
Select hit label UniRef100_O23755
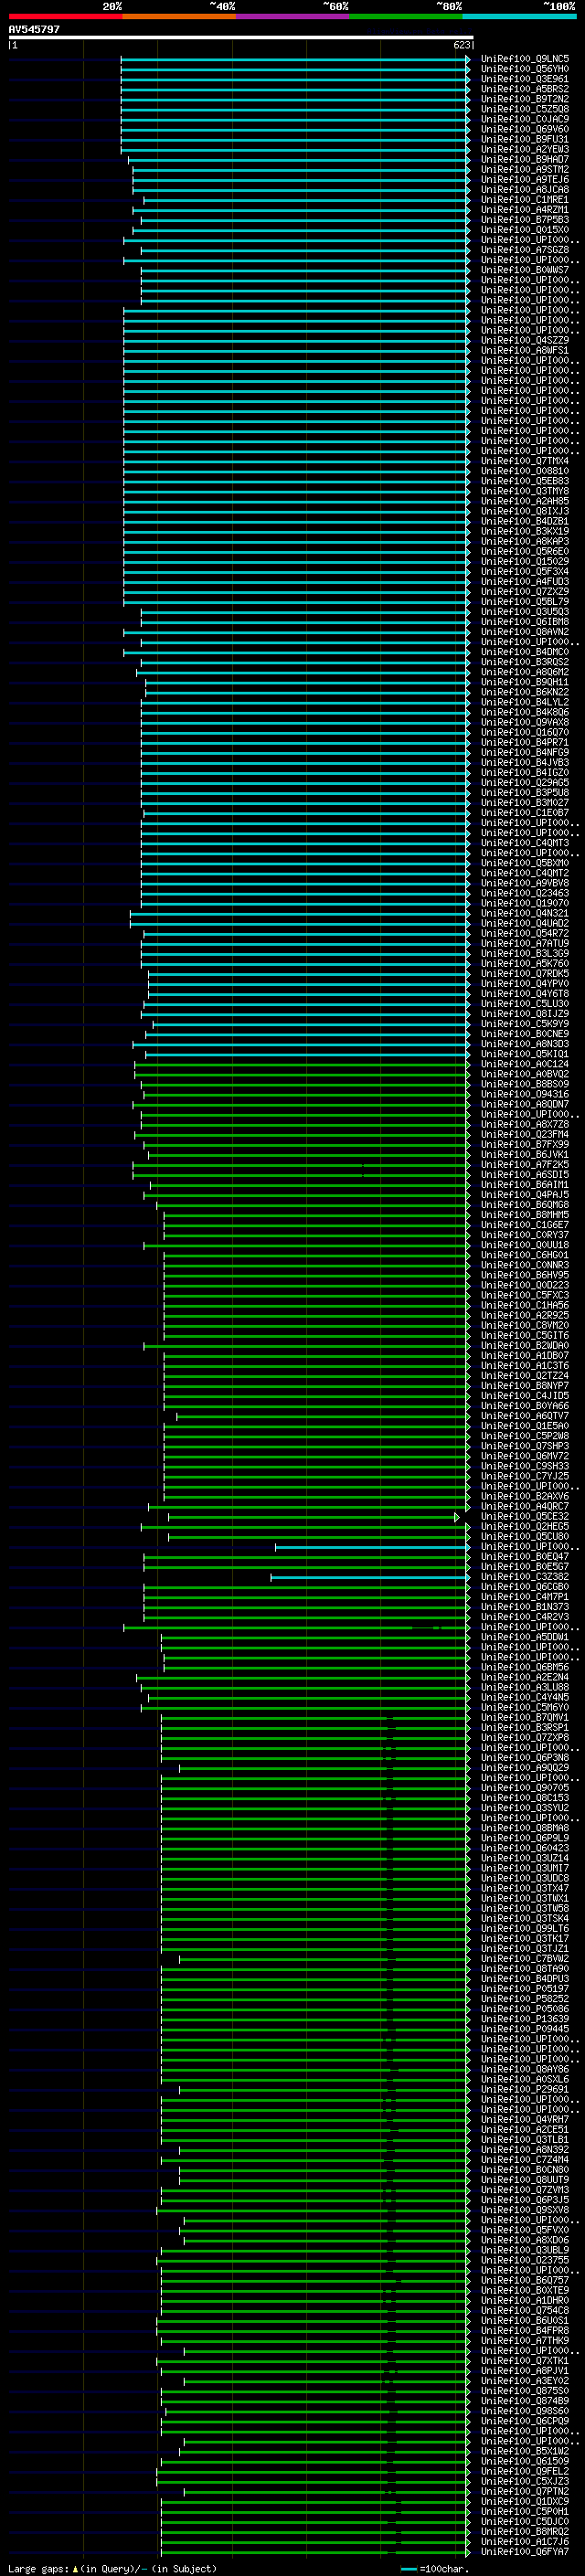[524, 2260]
